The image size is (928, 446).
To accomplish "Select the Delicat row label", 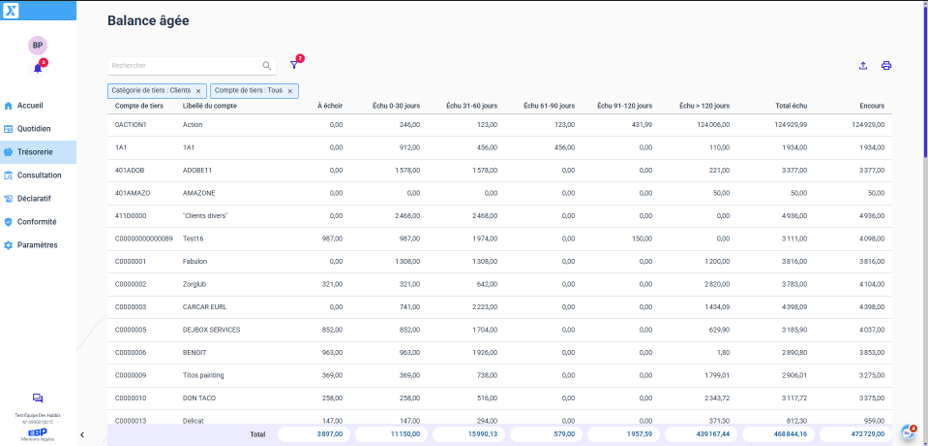I will [x=194, y=421].
